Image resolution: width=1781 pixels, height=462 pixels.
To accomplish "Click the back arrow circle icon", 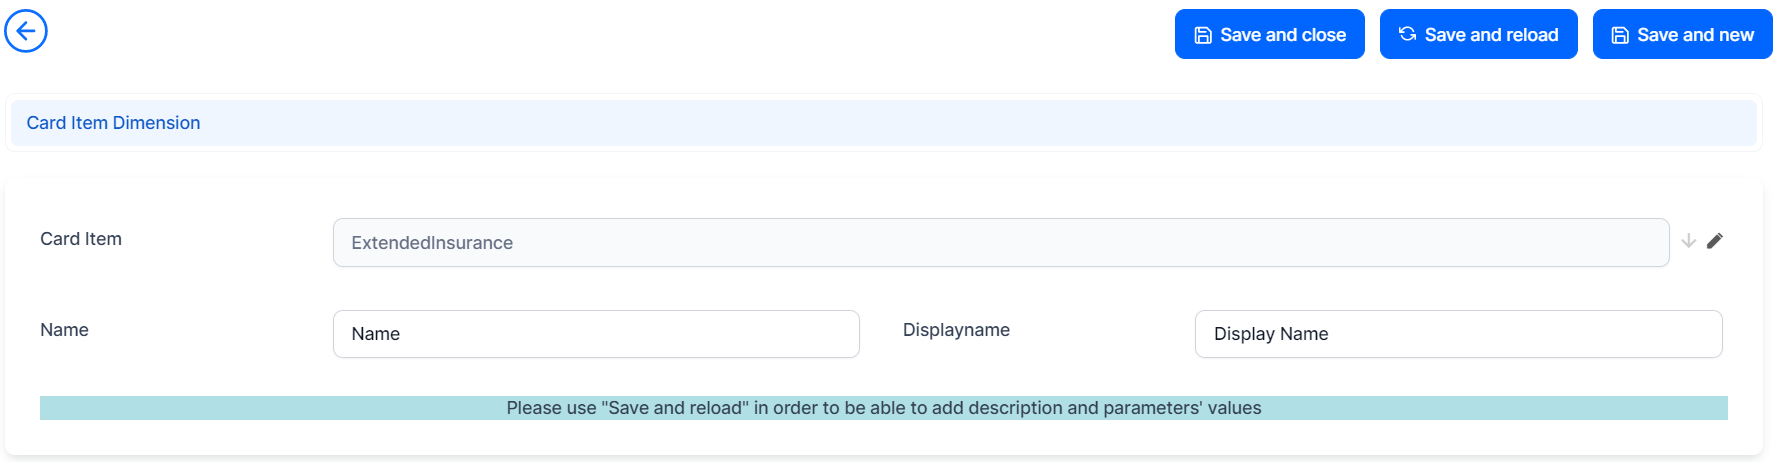I will (26, 31).
